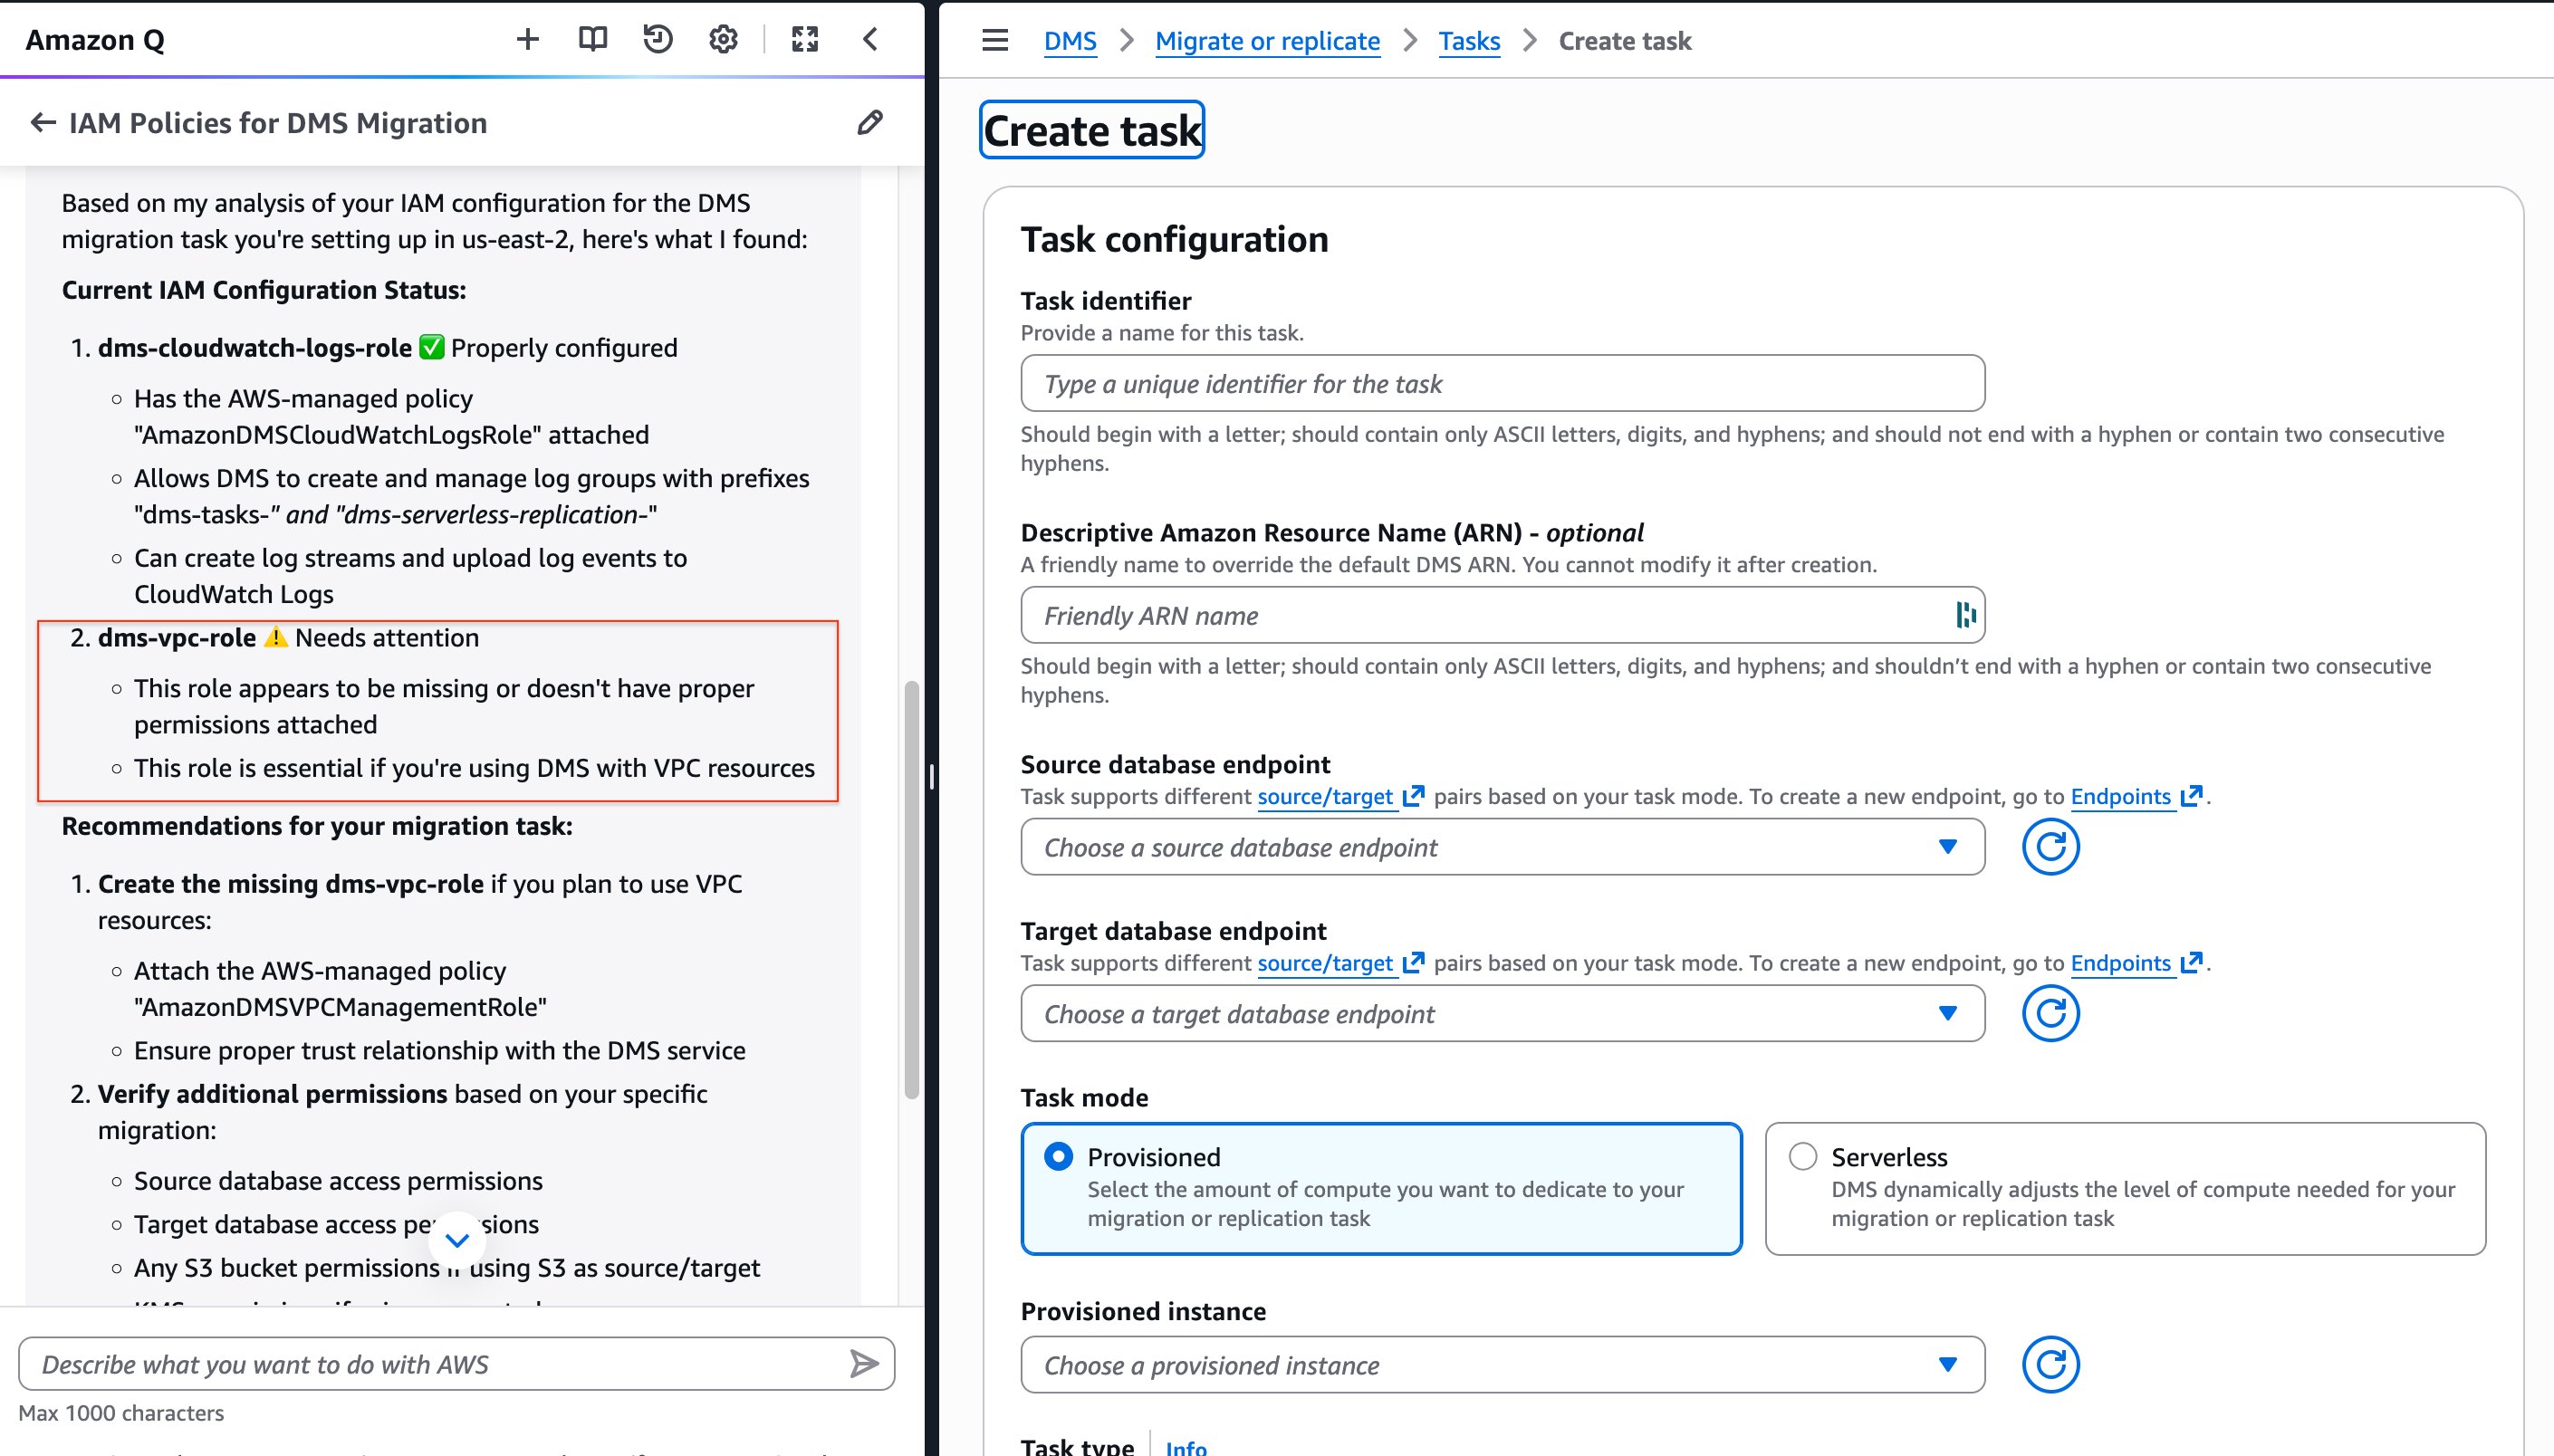Expand Amazon Q to full screen
2554x1456 pixels.
tap(805, 39)
